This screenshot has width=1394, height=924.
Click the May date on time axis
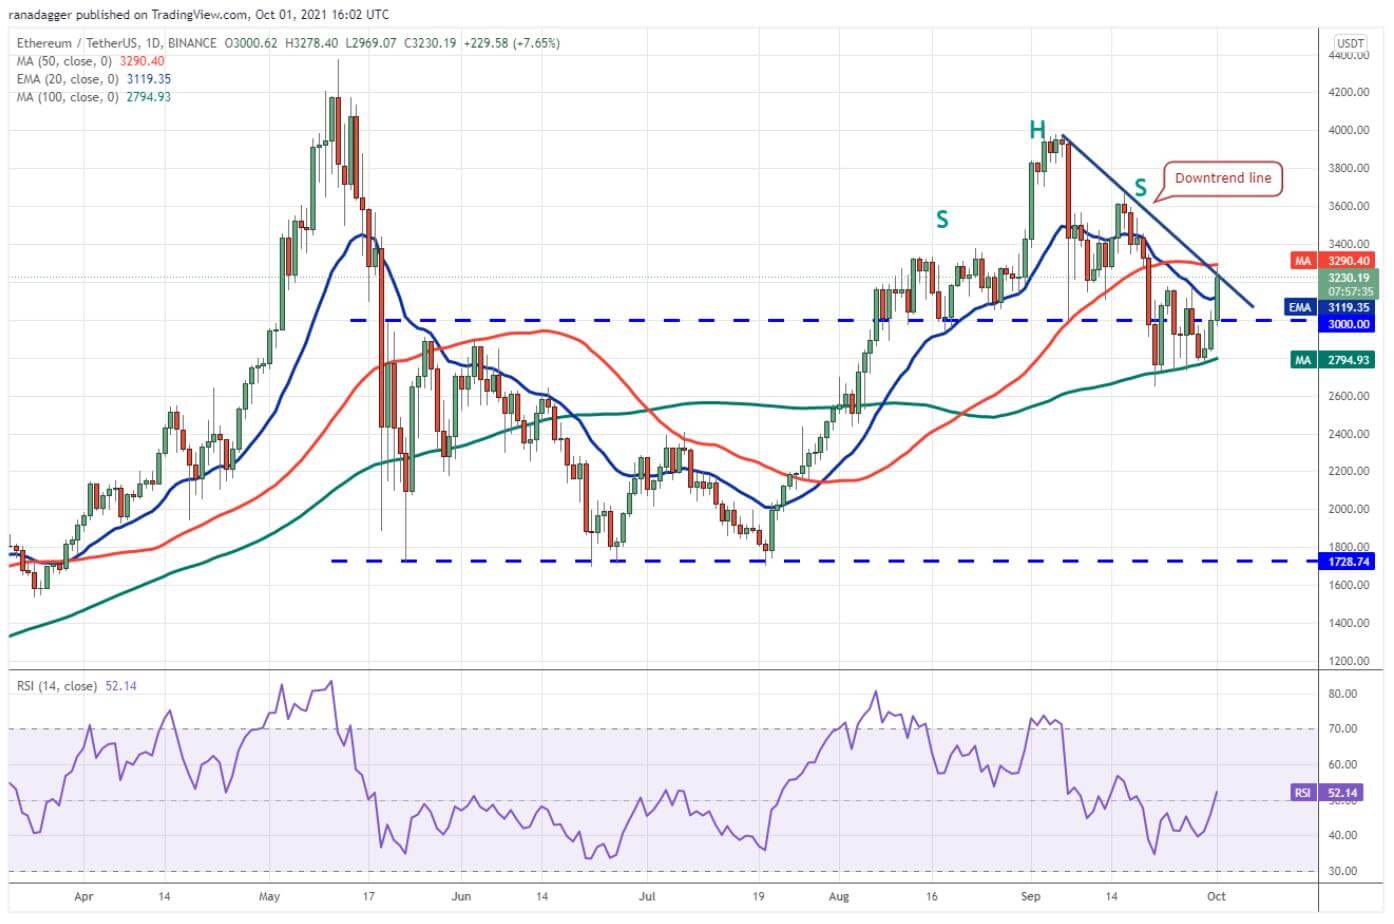[x=269, y=897]
